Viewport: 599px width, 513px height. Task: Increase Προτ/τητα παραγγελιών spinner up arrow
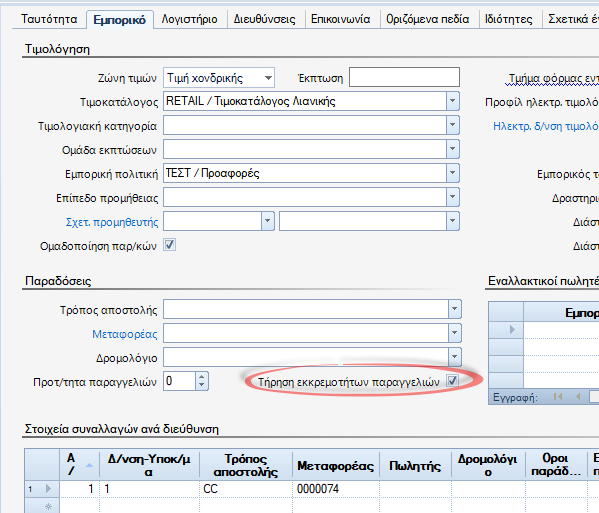(202, 377)
